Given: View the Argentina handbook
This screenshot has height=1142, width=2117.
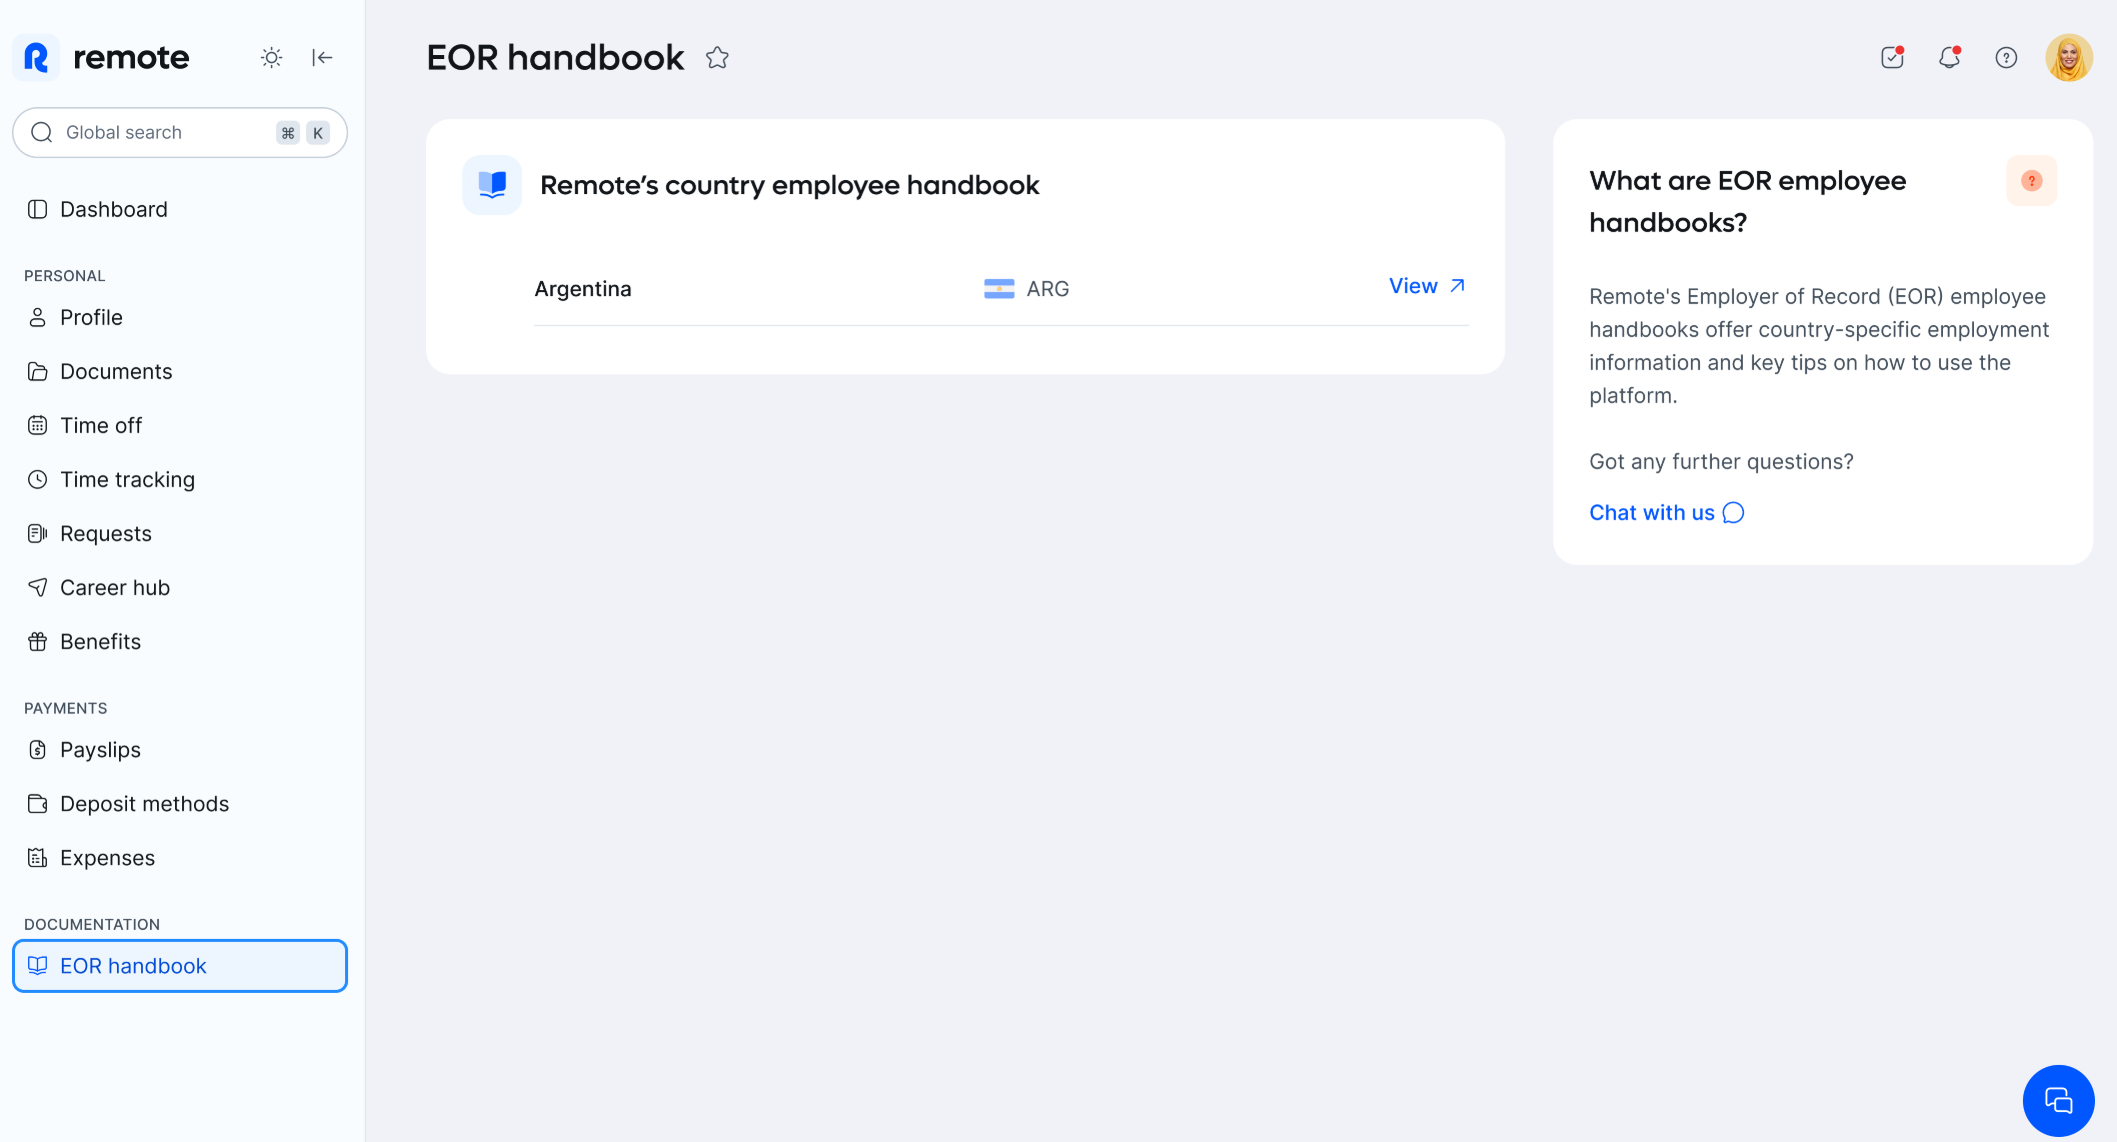Looking at the screenshot, I should [1427, 286].
